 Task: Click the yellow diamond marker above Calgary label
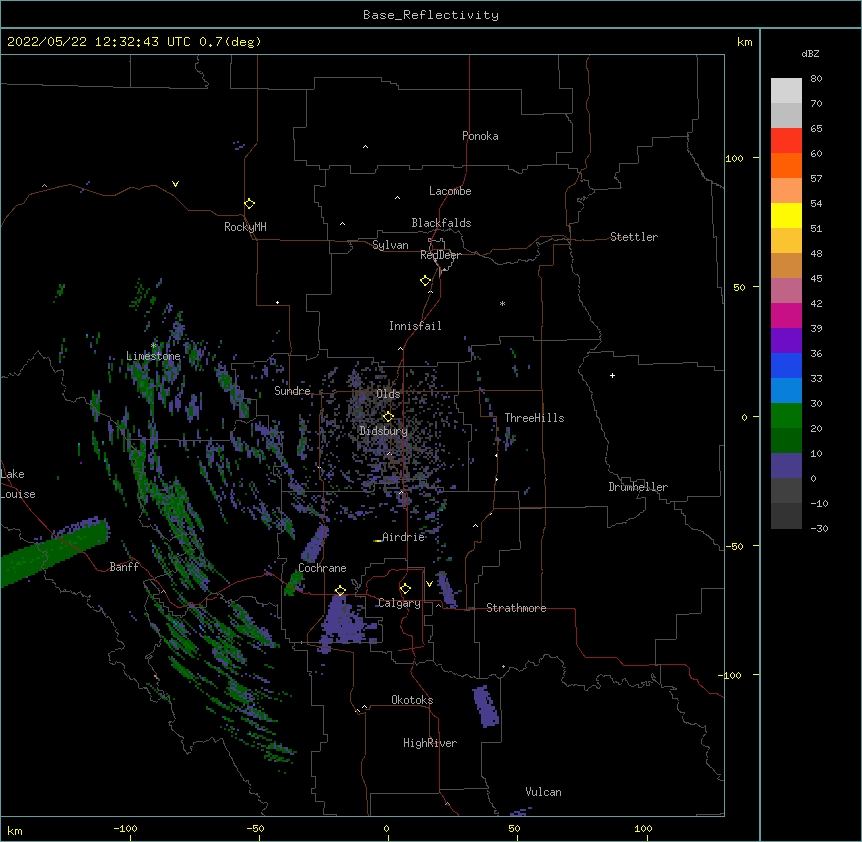pyautogui.click(x=405, y=589)
